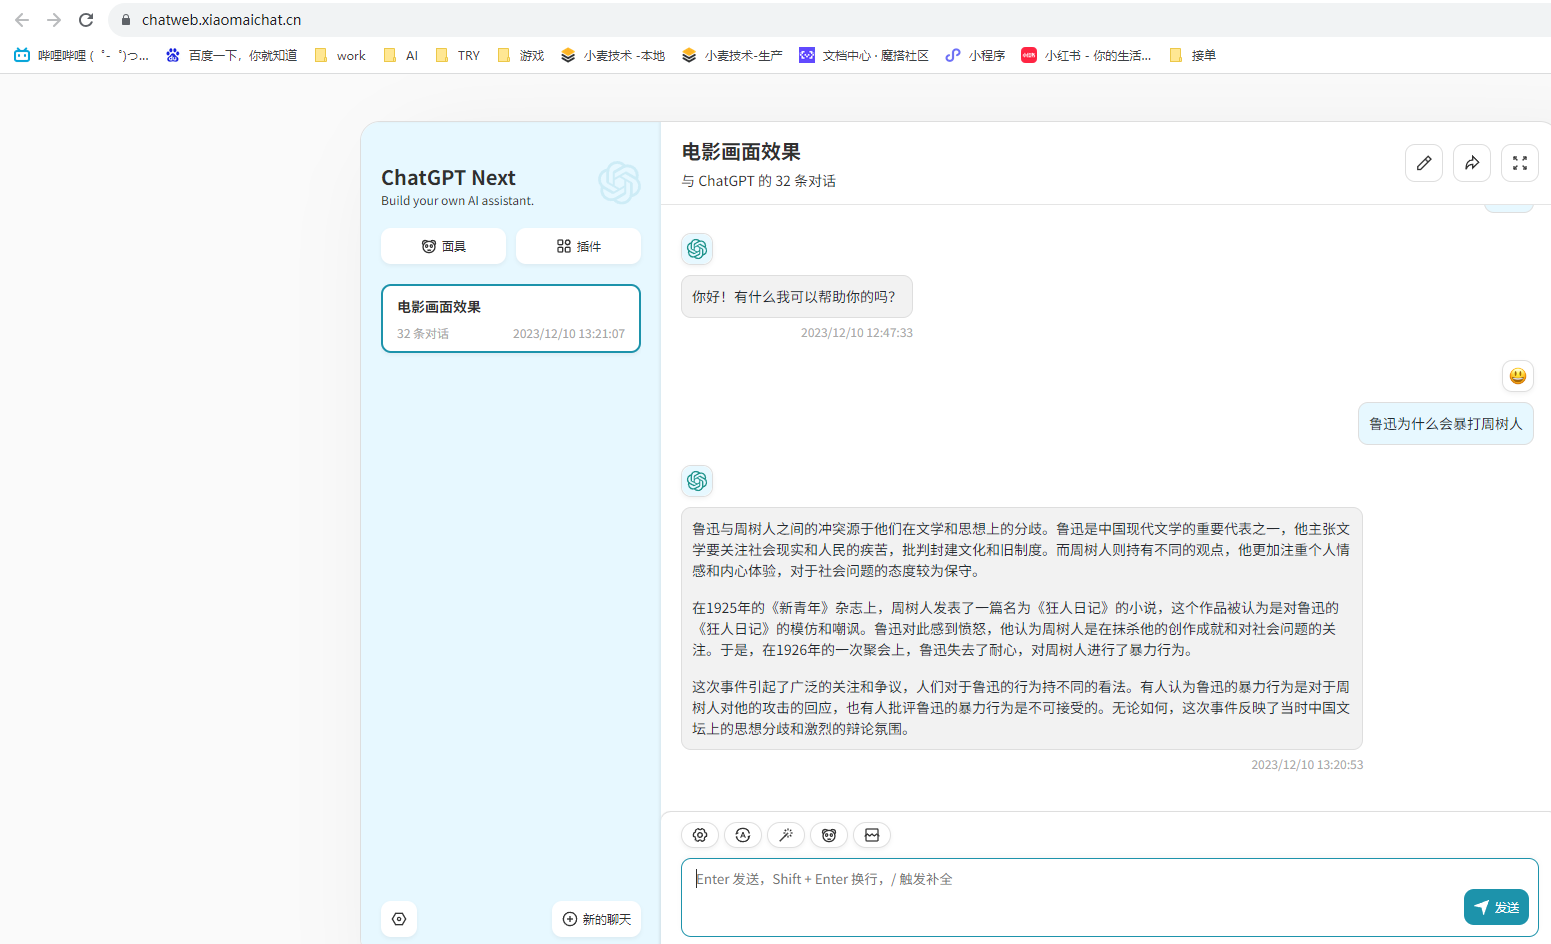Click the long ChatGPT reply about 鲁迅
1551x944 pixels.
[1022, 629]
